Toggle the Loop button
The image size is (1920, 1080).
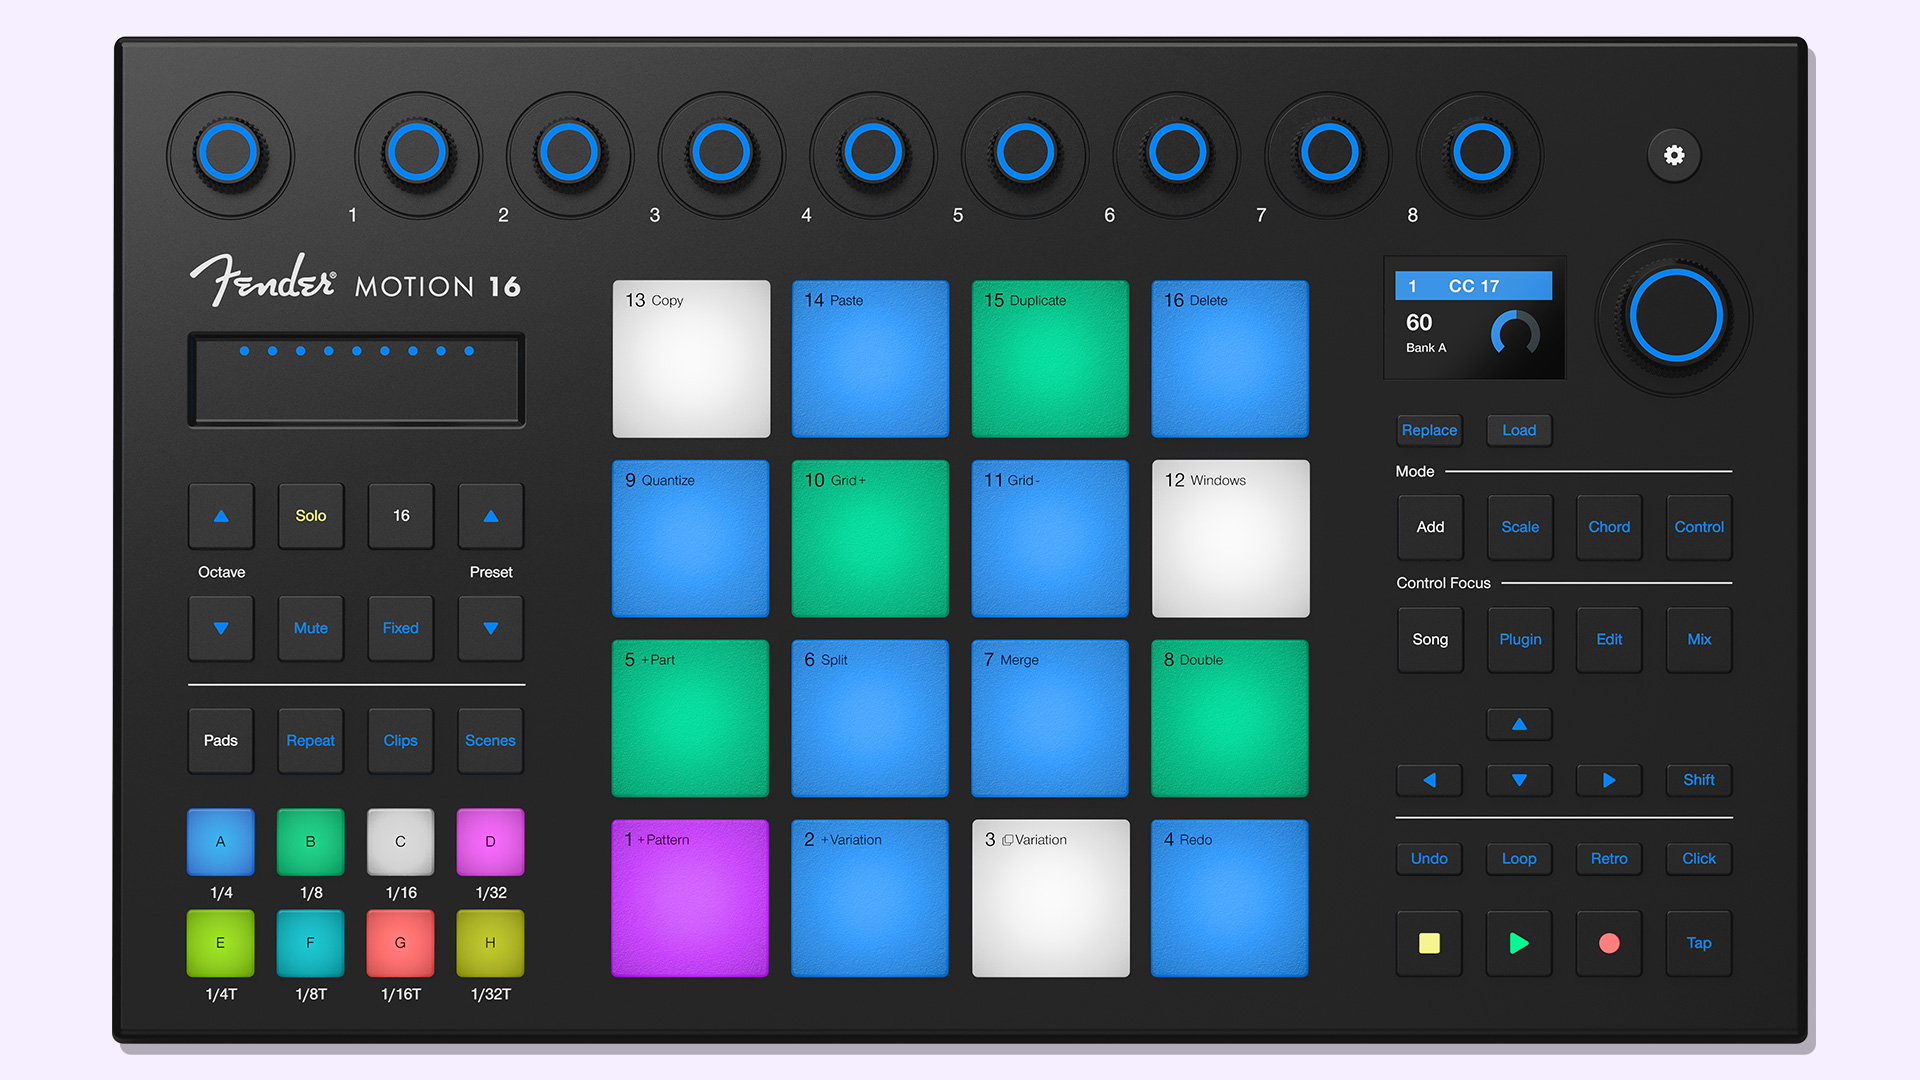tap(1519, 858)
